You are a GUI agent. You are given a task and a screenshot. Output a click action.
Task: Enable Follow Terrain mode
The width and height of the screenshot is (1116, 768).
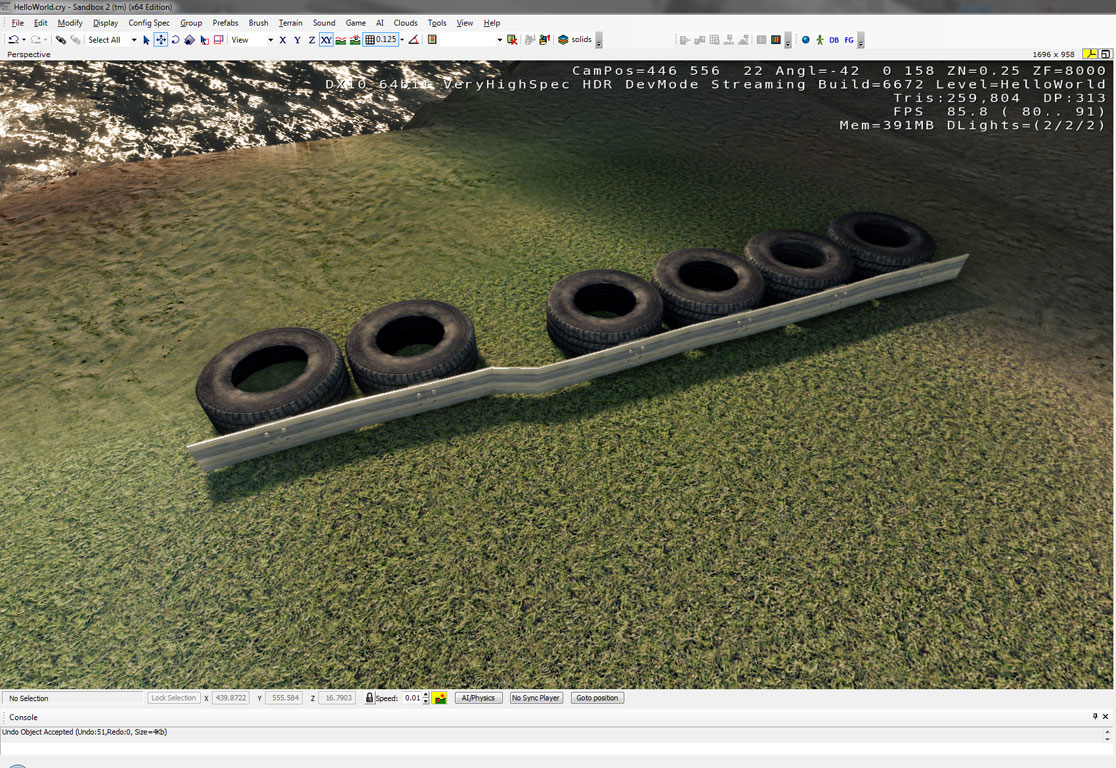[x=341, y=40]
